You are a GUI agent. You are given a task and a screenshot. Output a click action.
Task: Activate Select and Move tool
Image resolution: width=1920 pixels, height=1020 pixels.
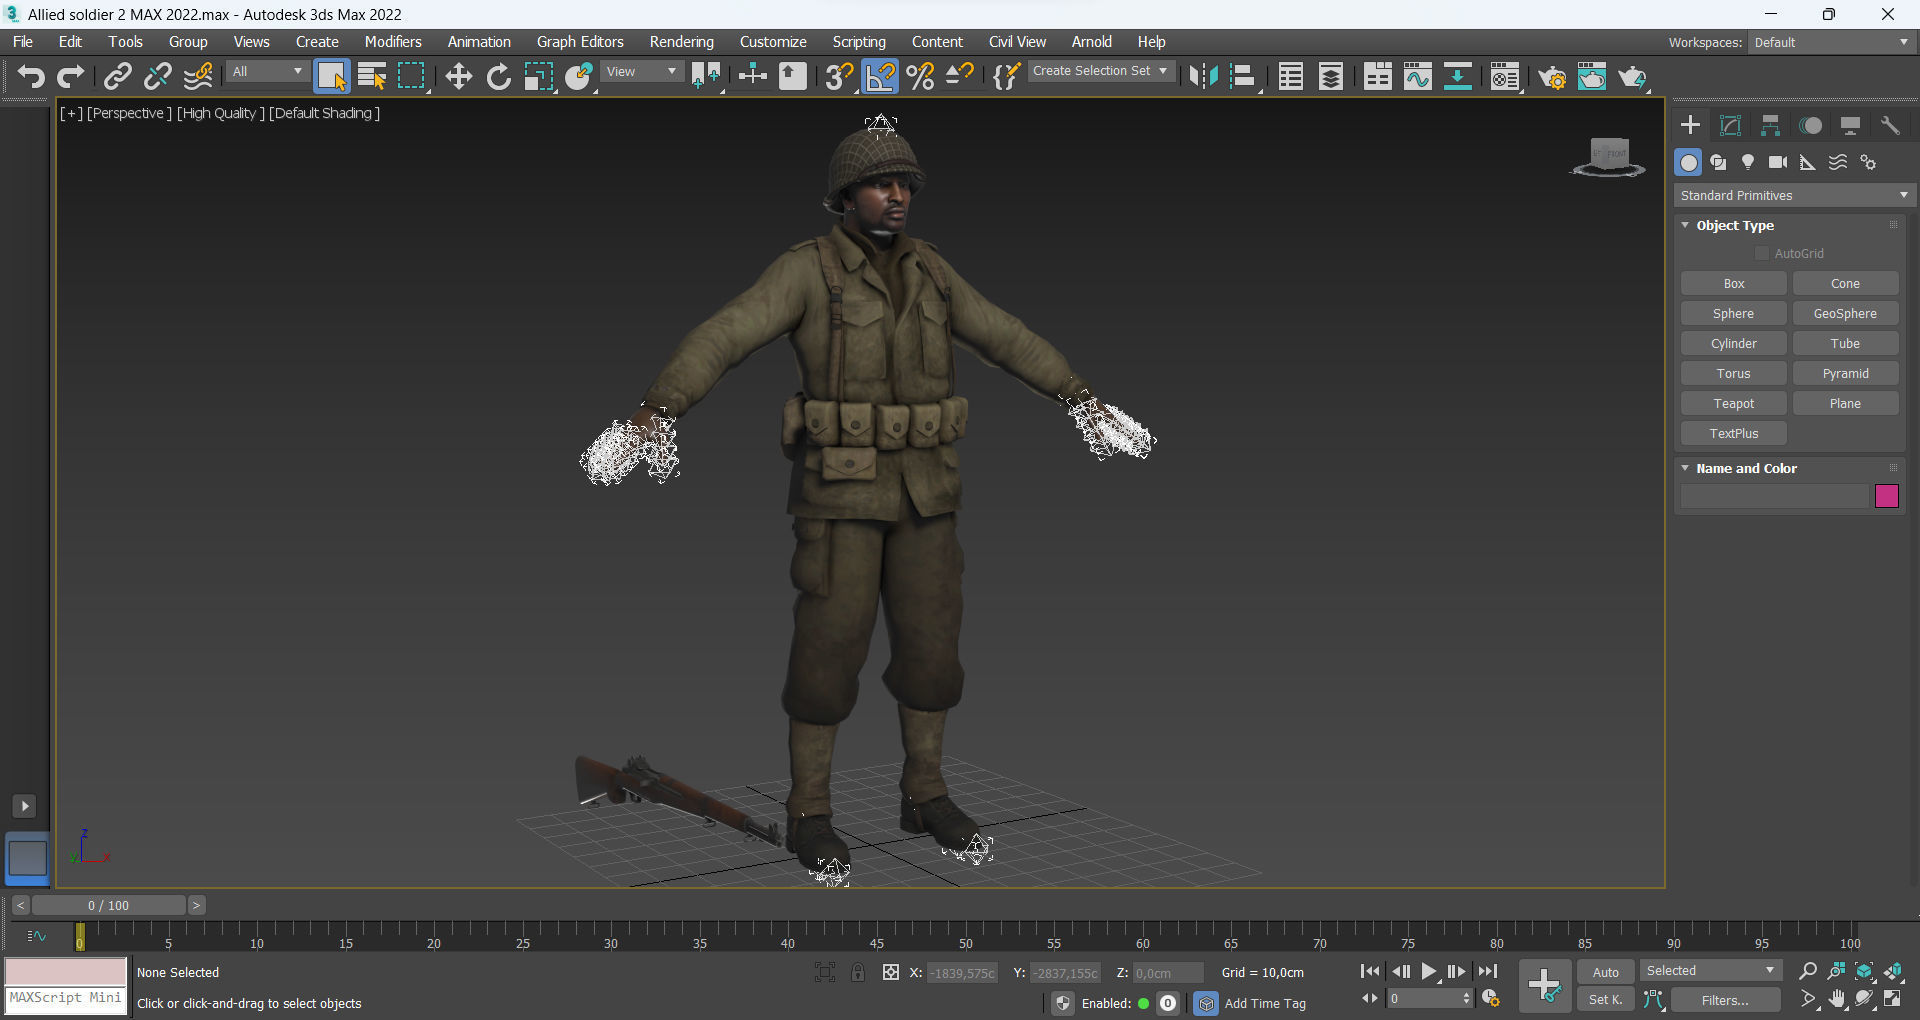click(x=458, y=77)
